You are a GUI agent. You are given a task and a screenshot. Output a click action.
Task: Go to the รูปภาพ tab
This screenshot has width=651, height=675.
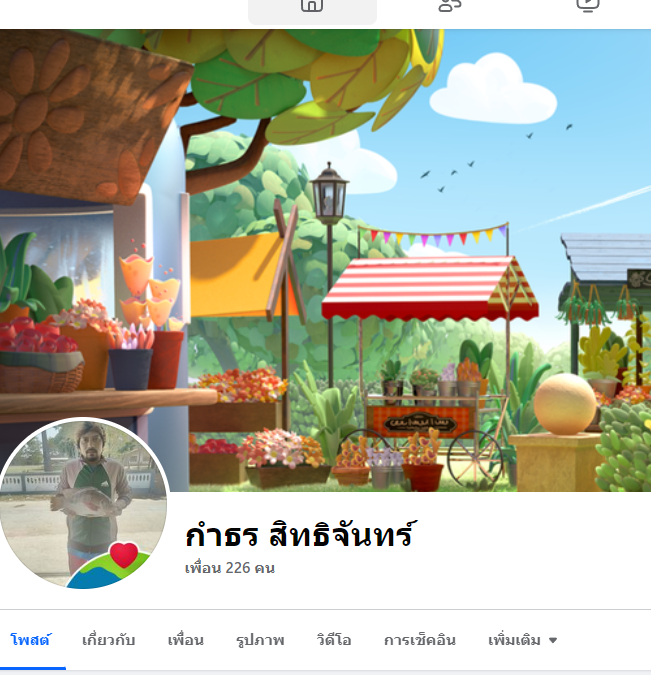[260, 640]
